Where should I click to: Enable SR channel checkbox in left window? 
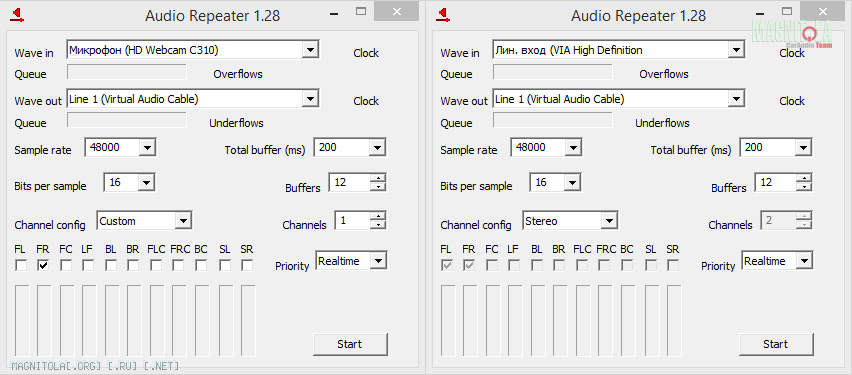(x=247, y=266)
